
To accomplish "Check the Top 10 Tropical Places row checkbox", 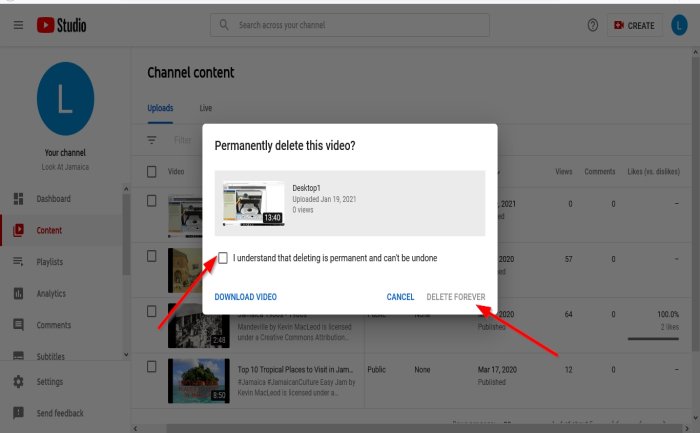I will click(152, 366).
